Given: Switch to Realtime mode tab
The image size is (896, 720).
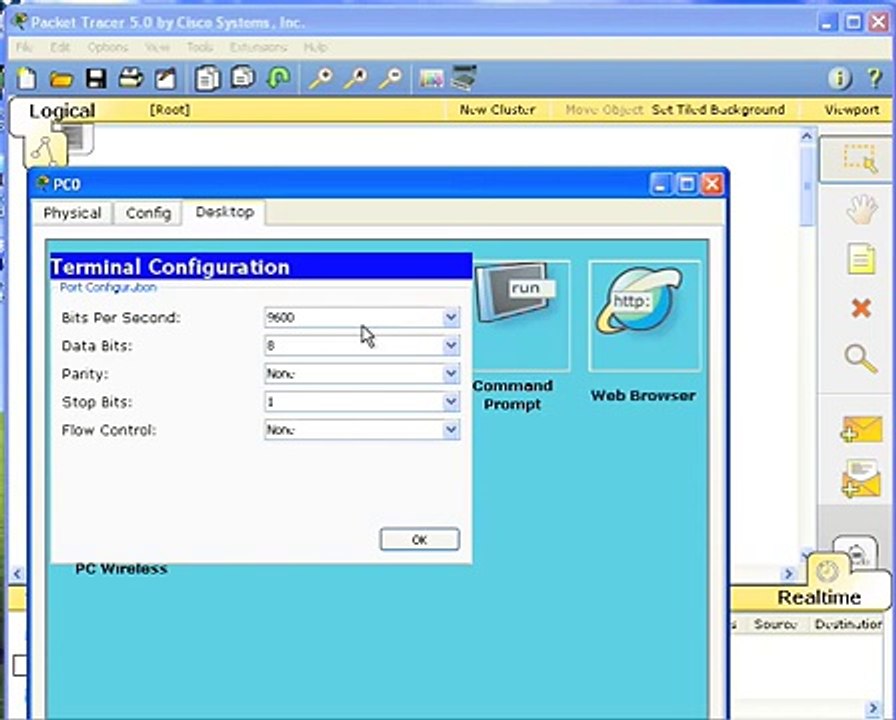Looking at the screenshot, I should (819, 597).
